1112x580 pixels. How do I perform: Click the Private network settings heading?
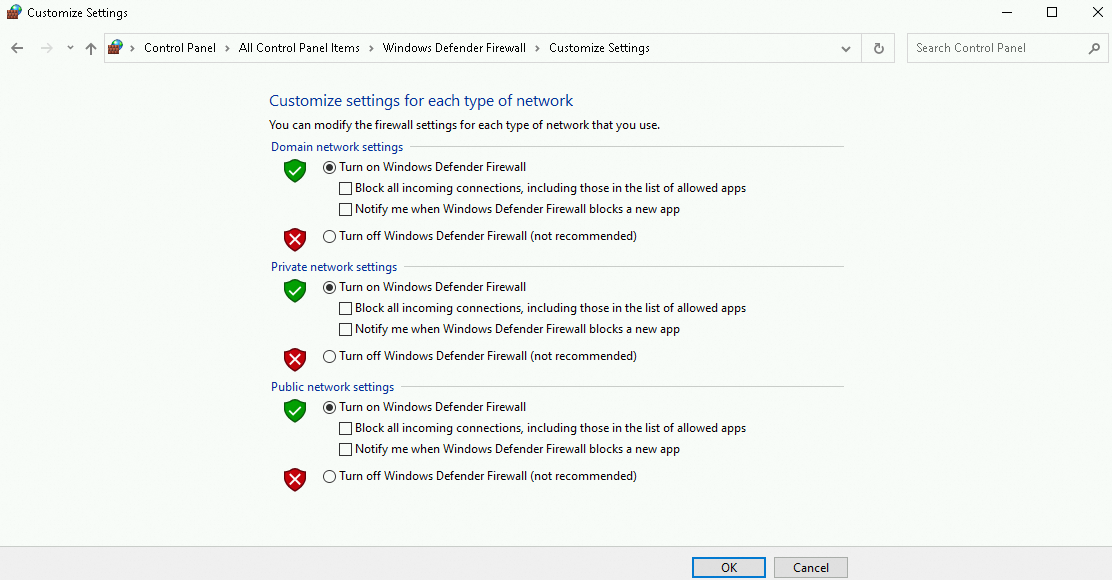[x=334, y=267]
